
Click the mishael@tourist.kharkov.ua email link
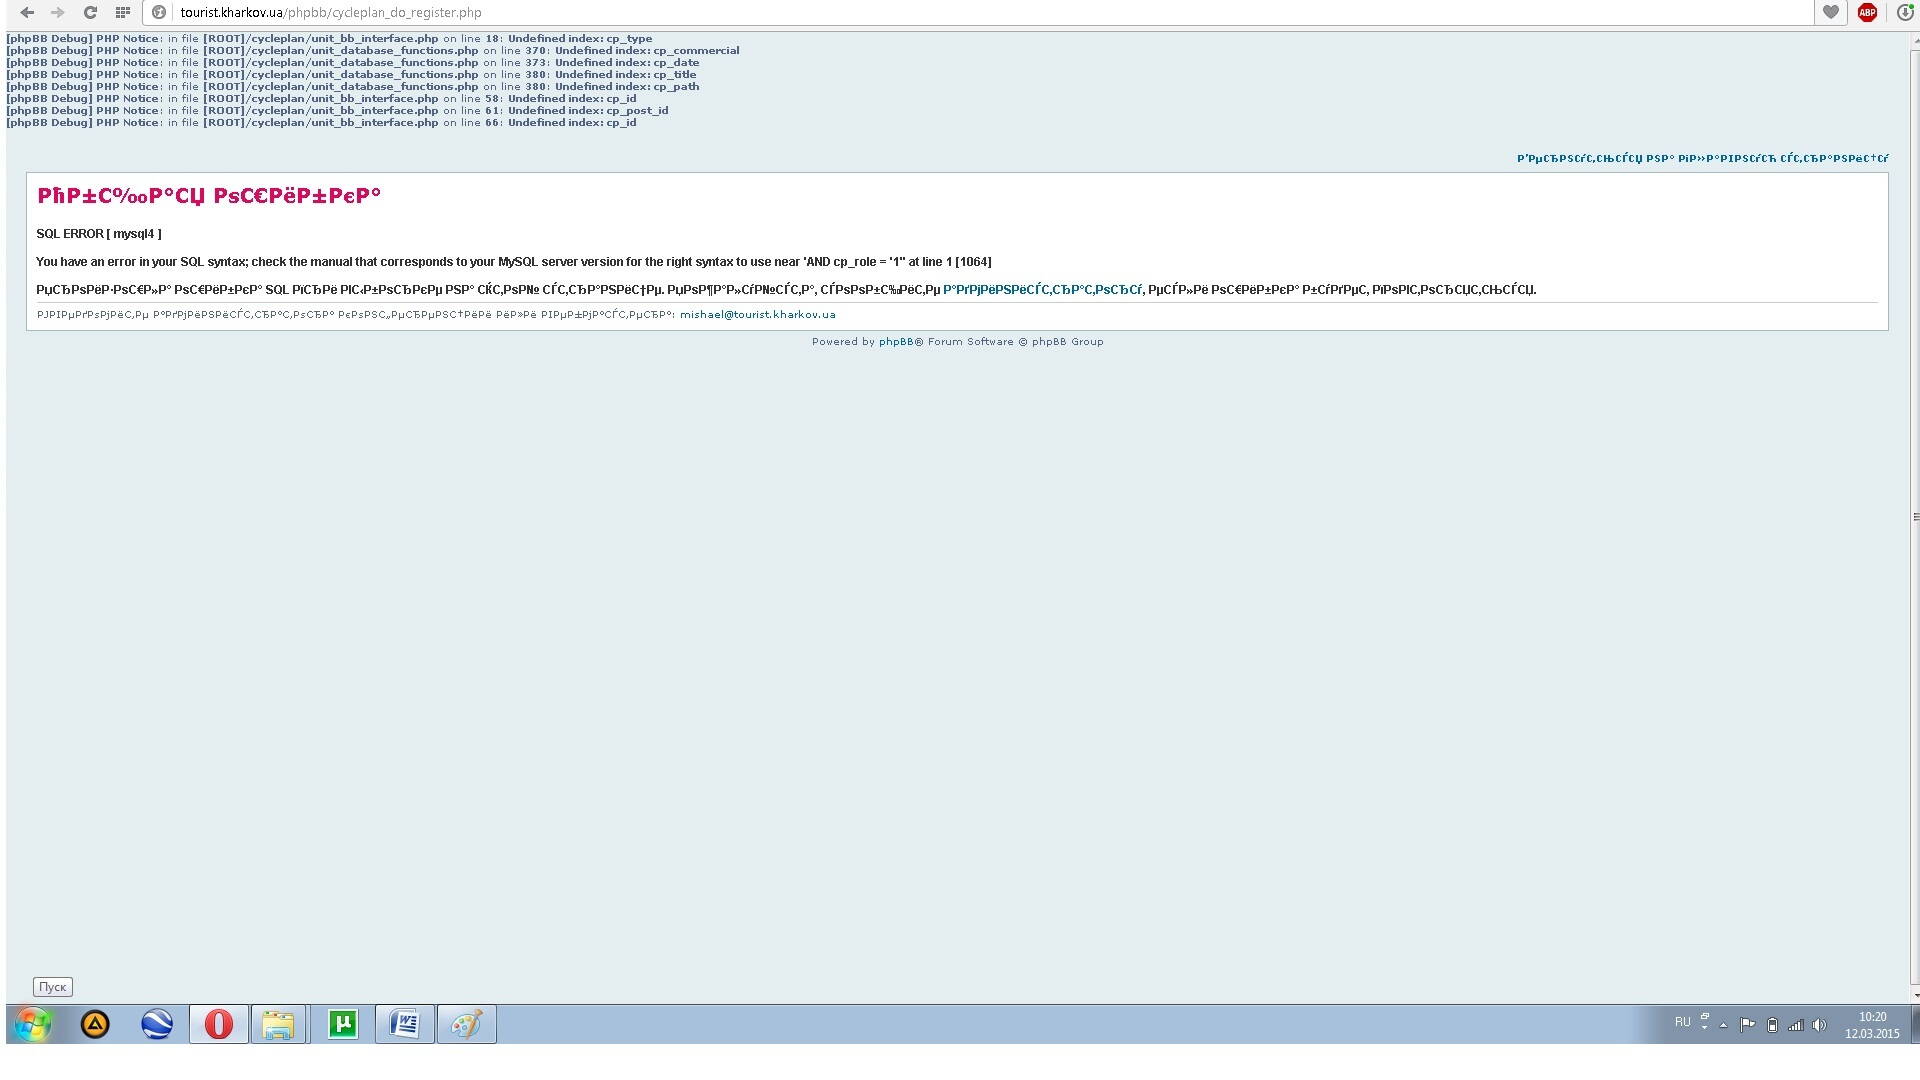[x=757, y=314]
